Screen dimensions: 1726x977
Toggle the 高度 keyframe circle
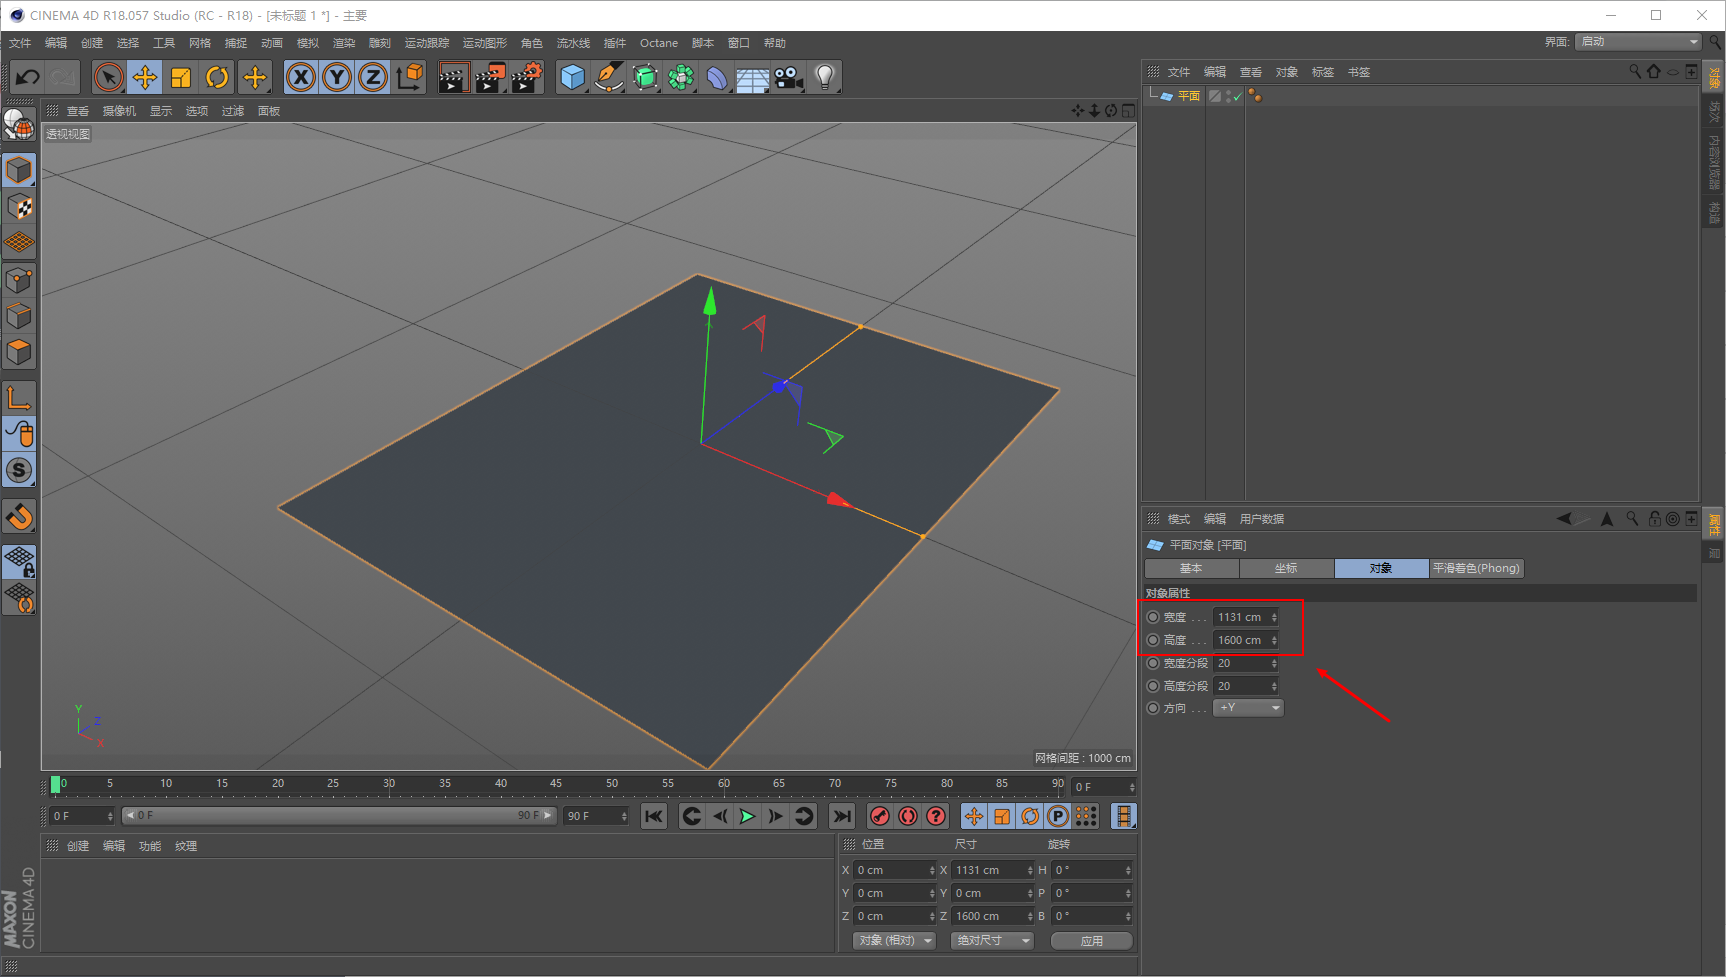[1153, 640]
